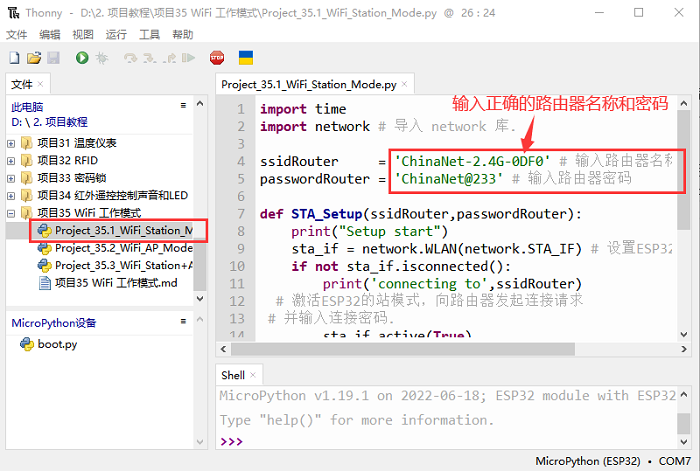Click the New file icon in toolbar

click(15, 58)
